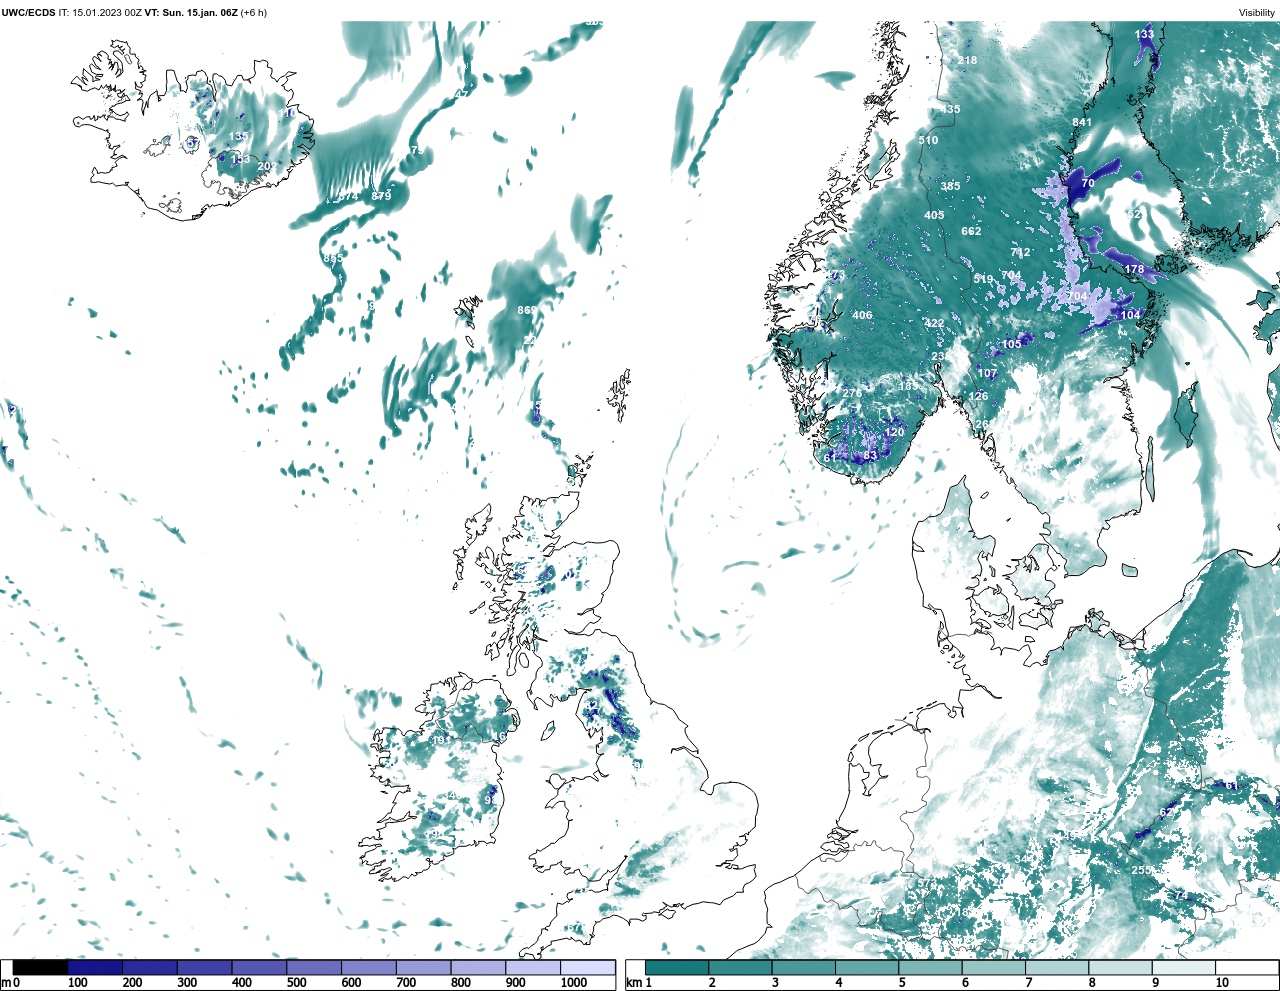Click the black 0 m swatch in legend

tap(41, 967)
